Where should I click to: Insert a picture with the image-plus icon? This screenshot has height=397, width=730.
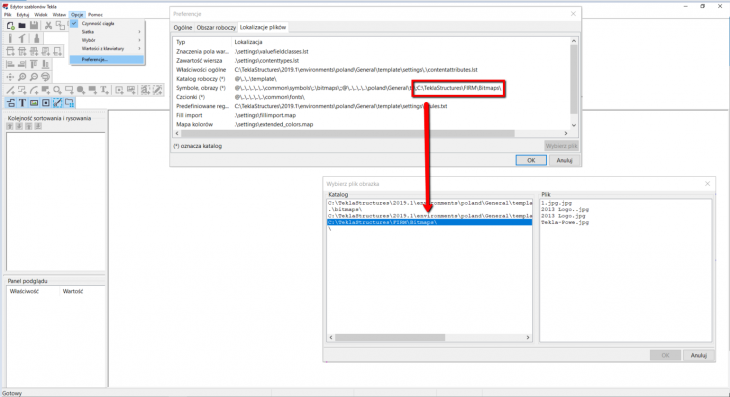pyautogui.click(x=131, y=90)
